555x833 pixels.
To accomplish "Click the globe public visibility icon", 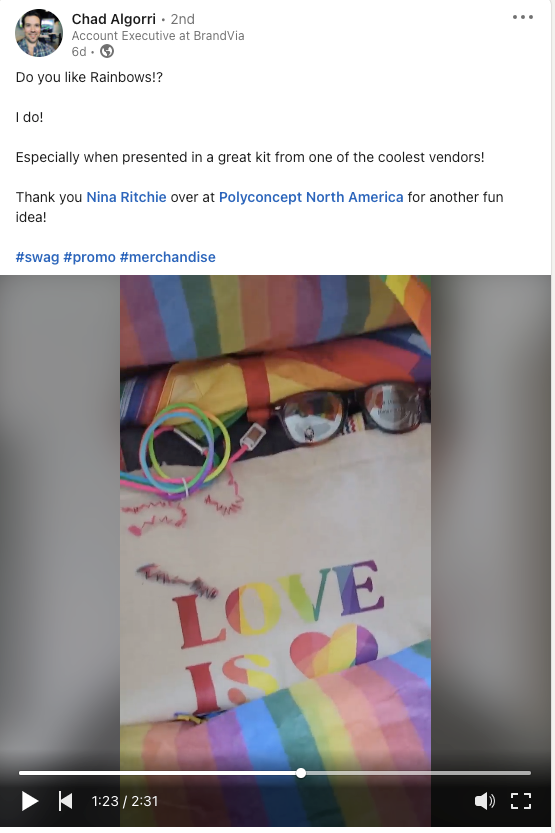I will pos(107,51).
